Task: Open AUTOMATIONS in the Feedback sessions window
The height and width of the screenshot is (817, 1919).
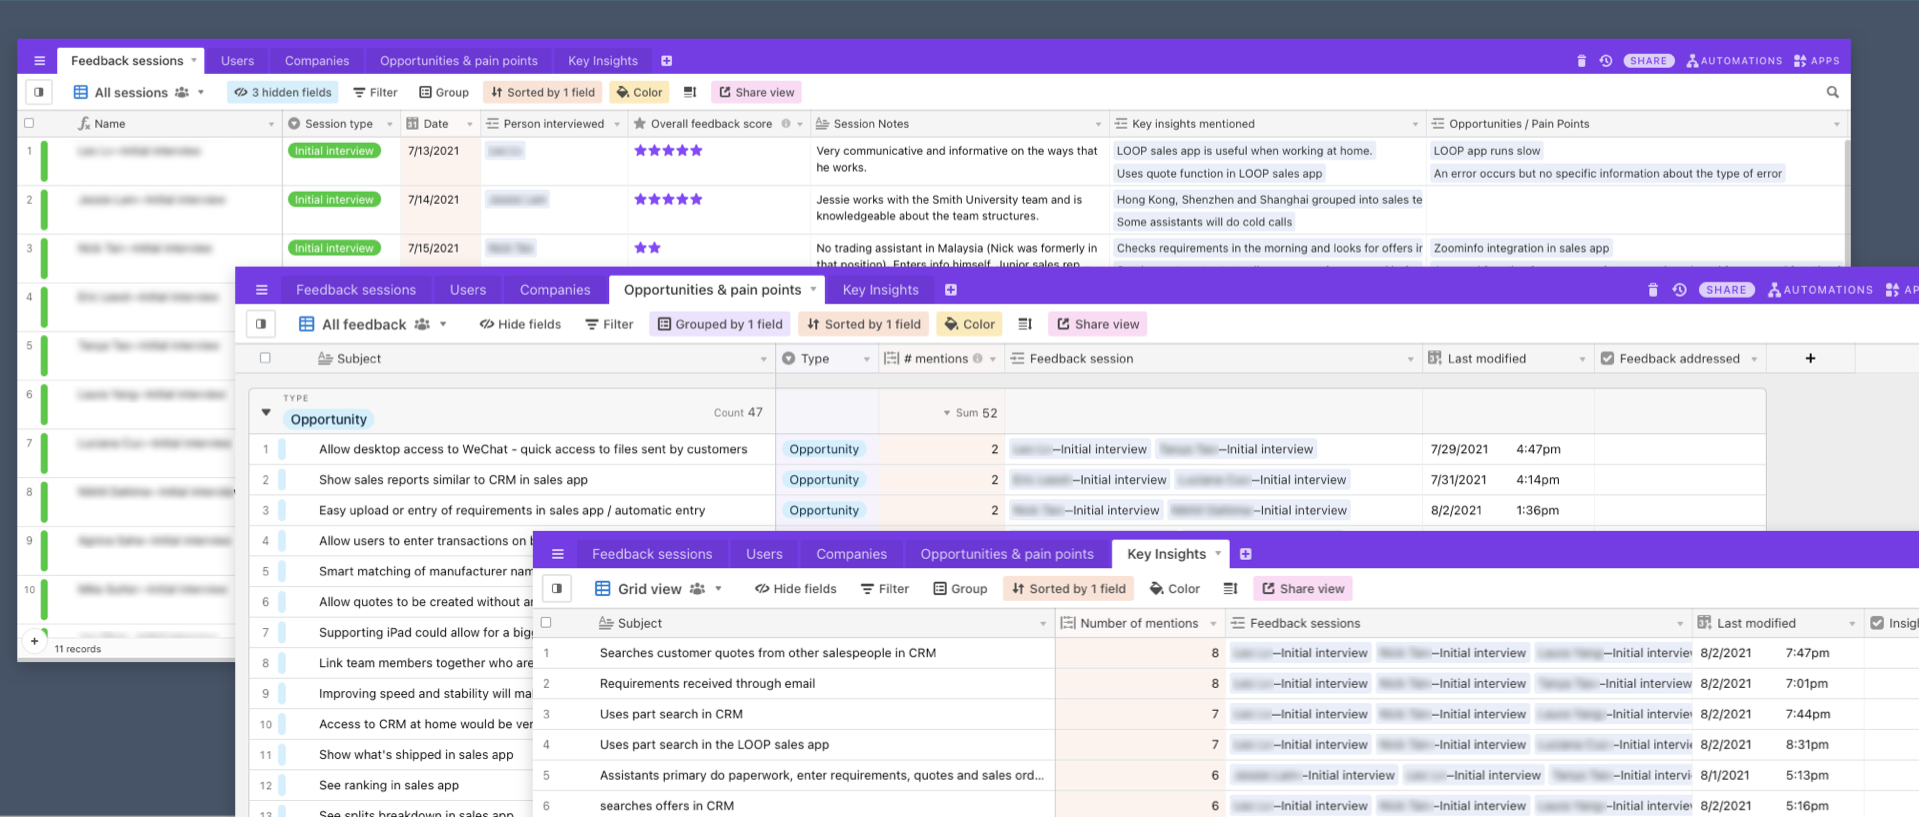Action: click(x=1735, y=61)
